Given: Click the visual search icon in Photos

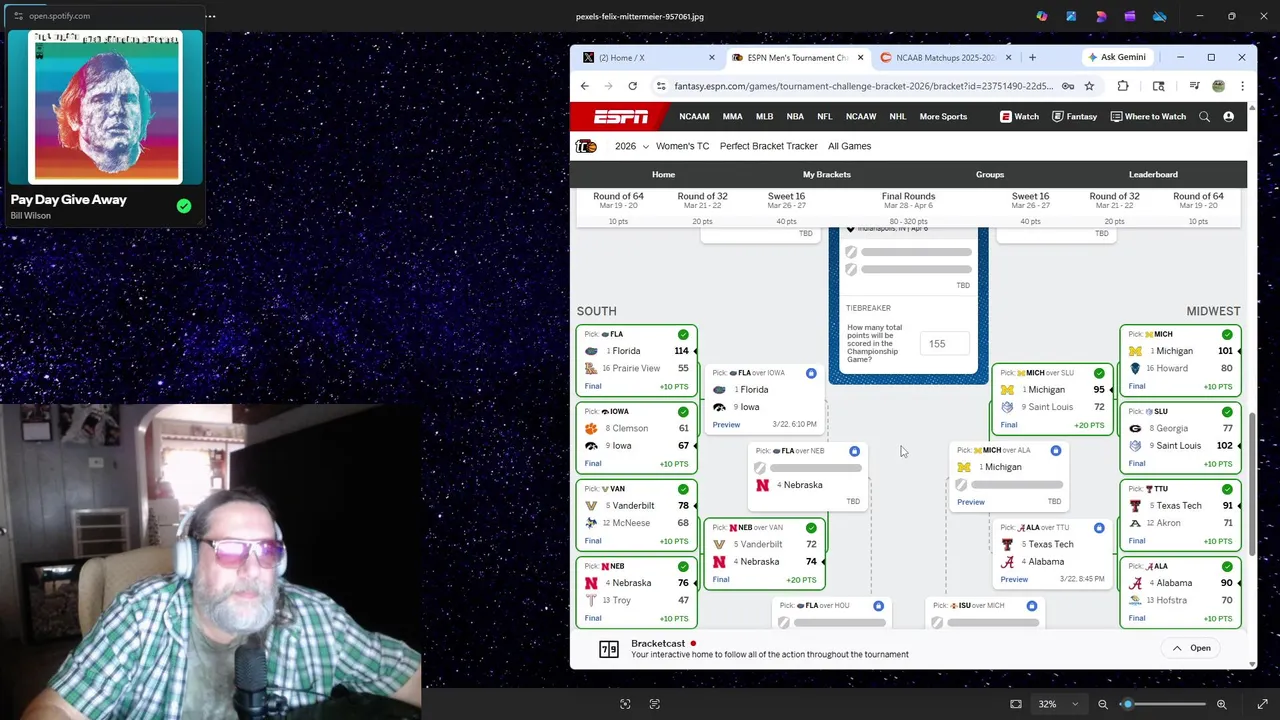Looking at the screenshot, I should 625,704.
